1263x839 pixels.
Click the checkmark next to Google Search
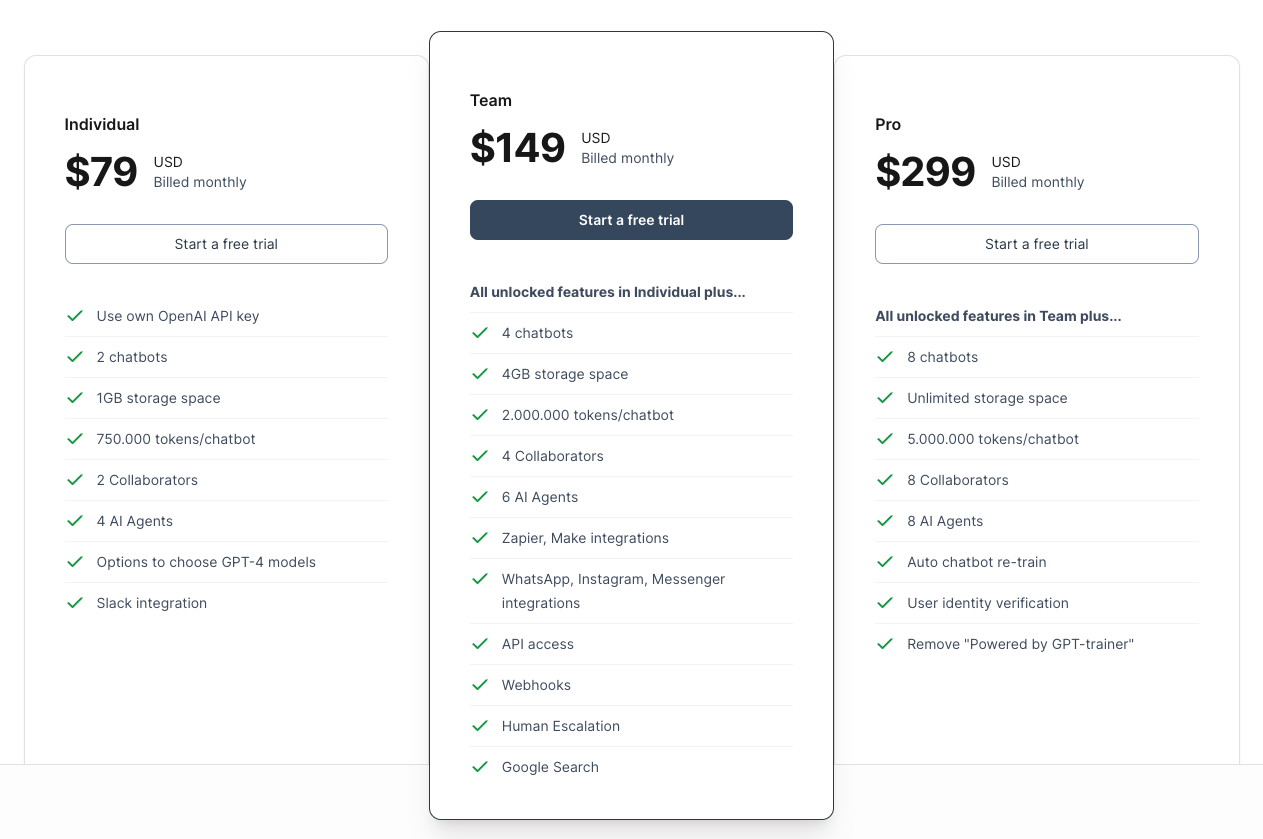[480, 767]
